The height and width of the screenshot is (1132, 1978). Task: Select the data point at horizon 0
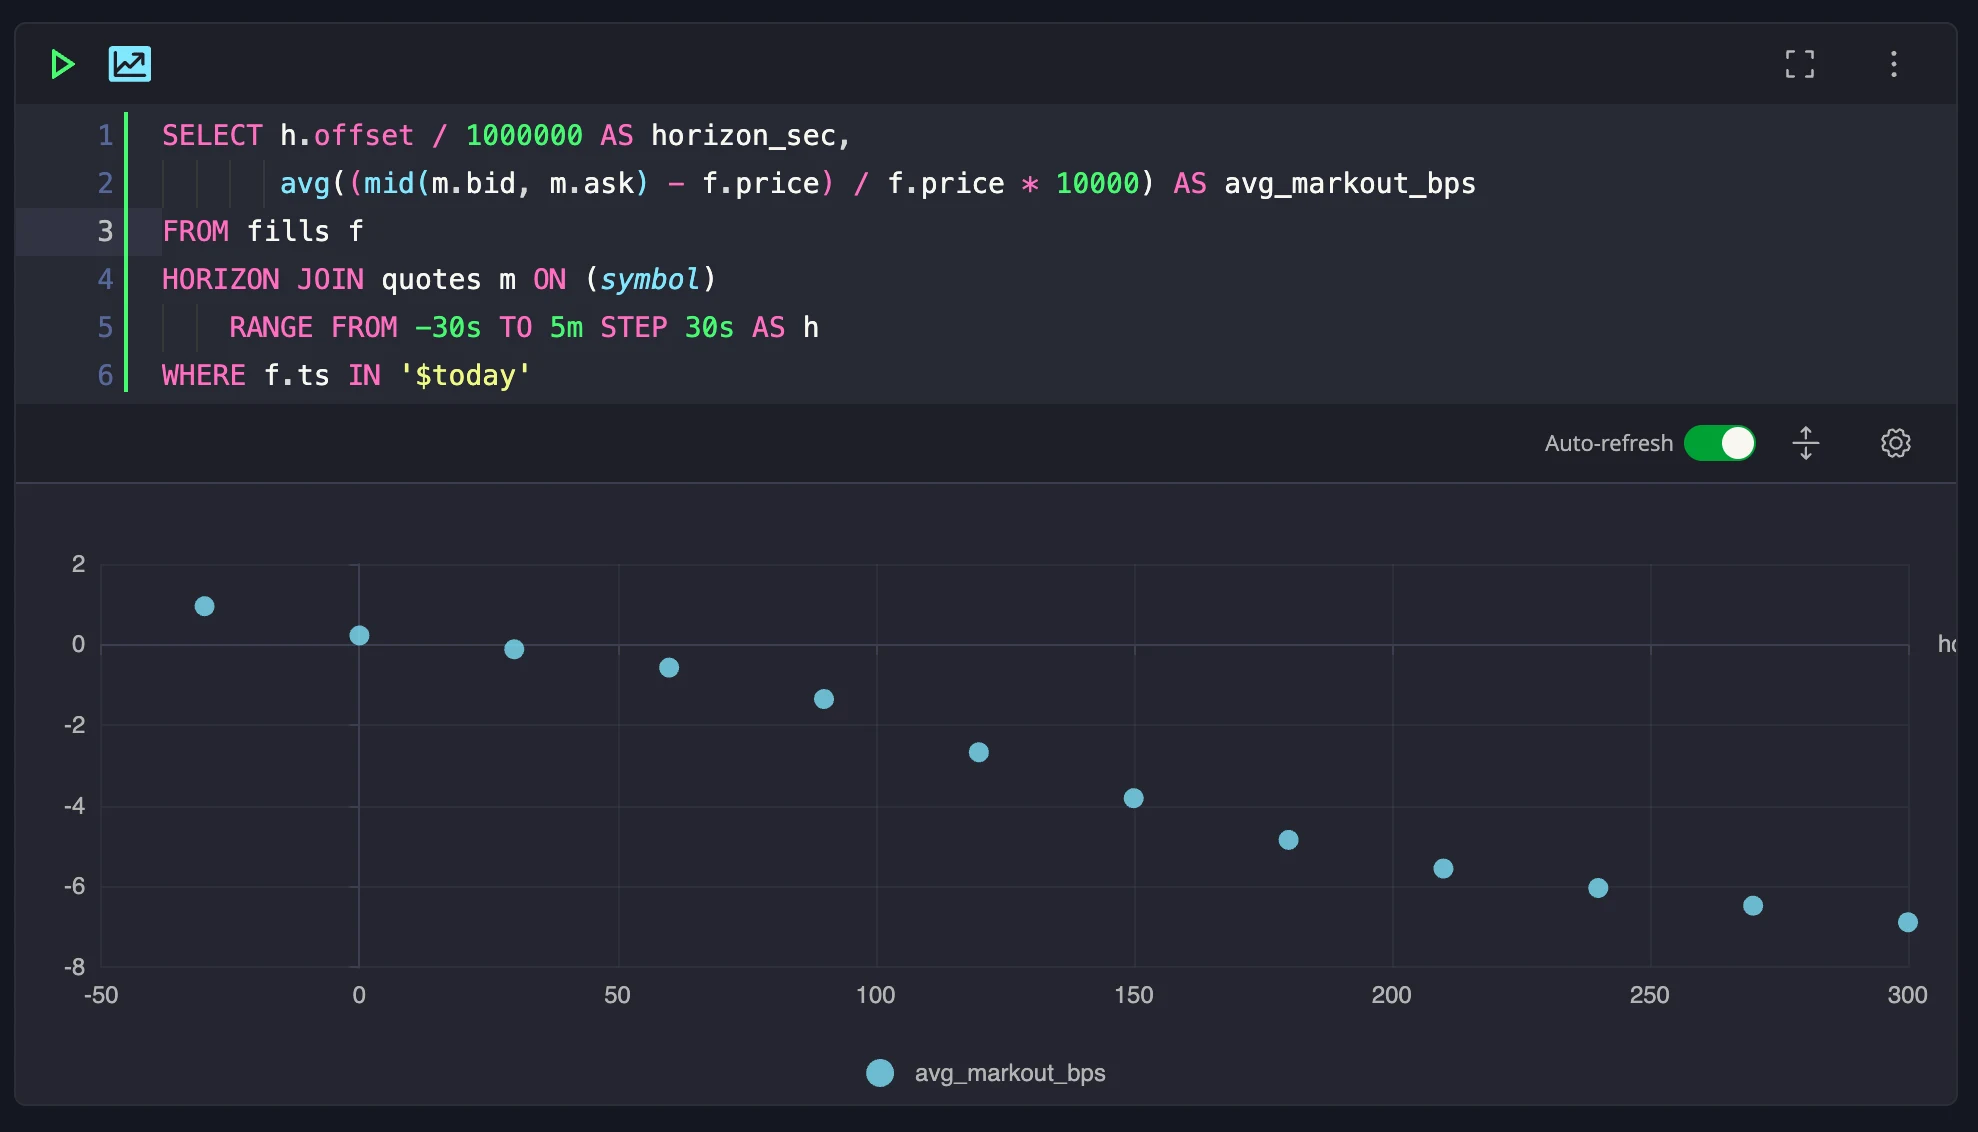coord(360,635)
